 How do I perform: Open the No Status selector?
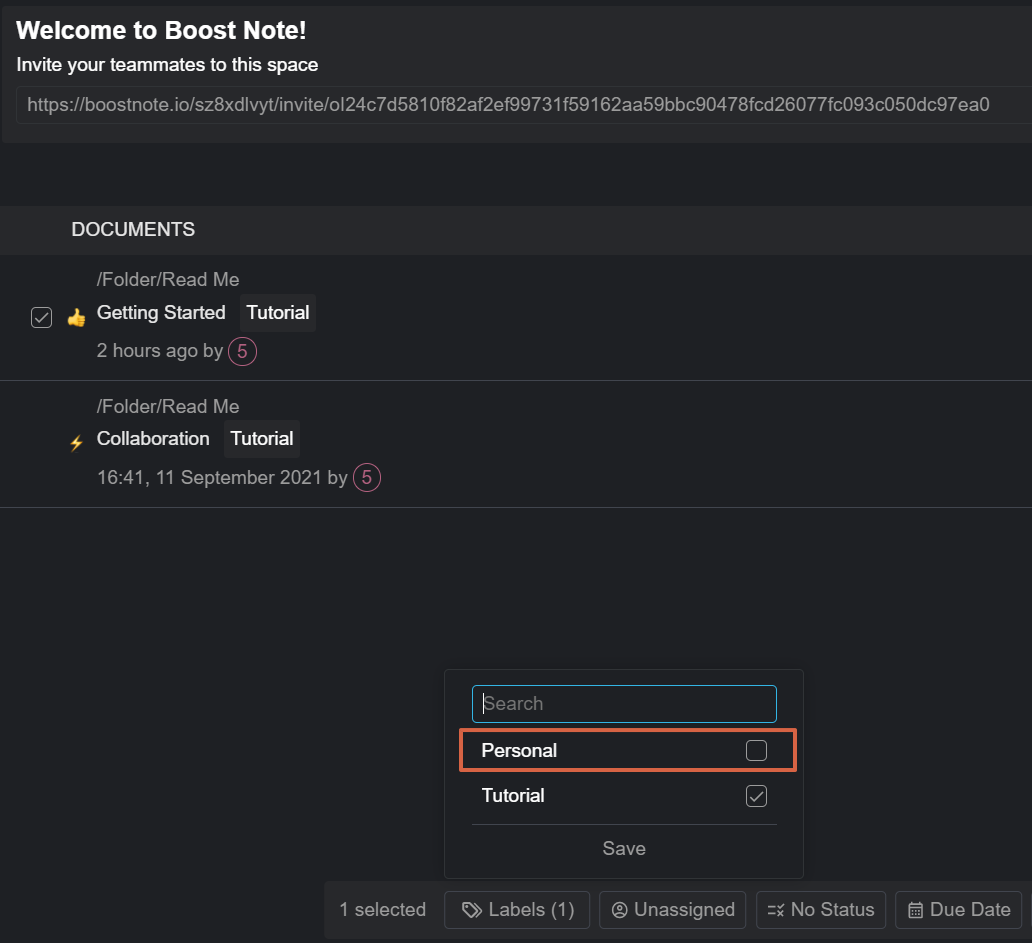point(821,909)
